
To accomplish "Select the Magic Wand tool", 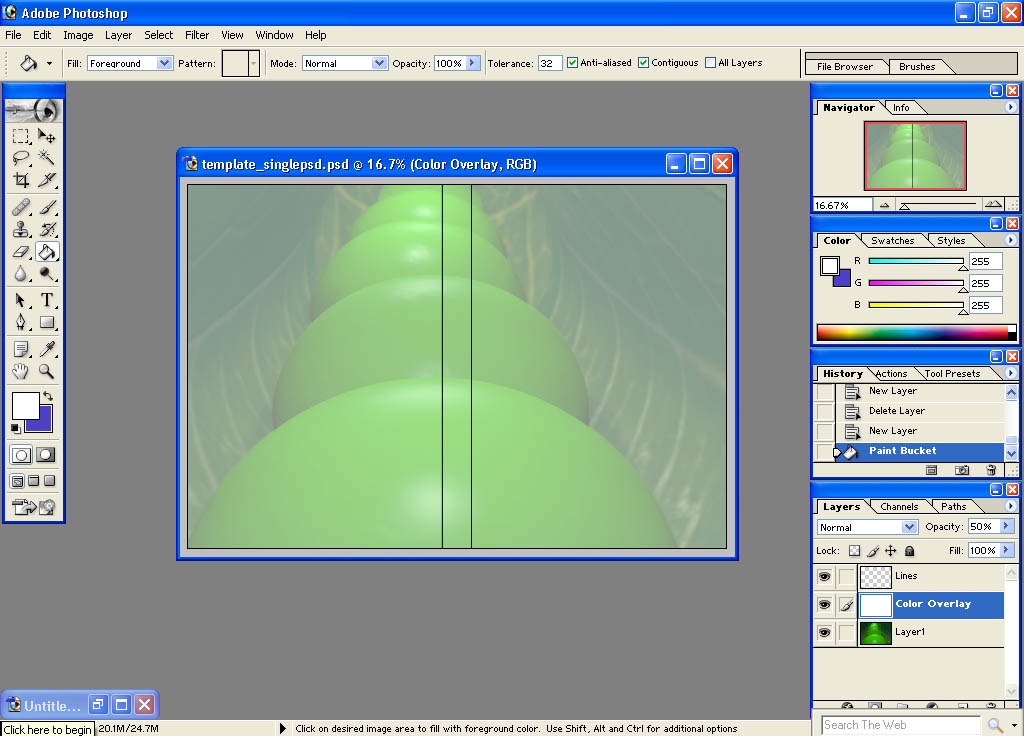I will coord(46,158).
